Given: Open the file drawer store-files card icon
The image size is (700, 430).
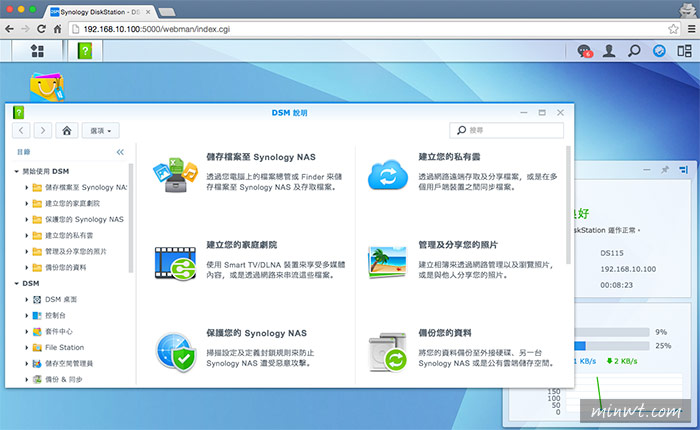Looking at the screenshot, I should point(175,175).
